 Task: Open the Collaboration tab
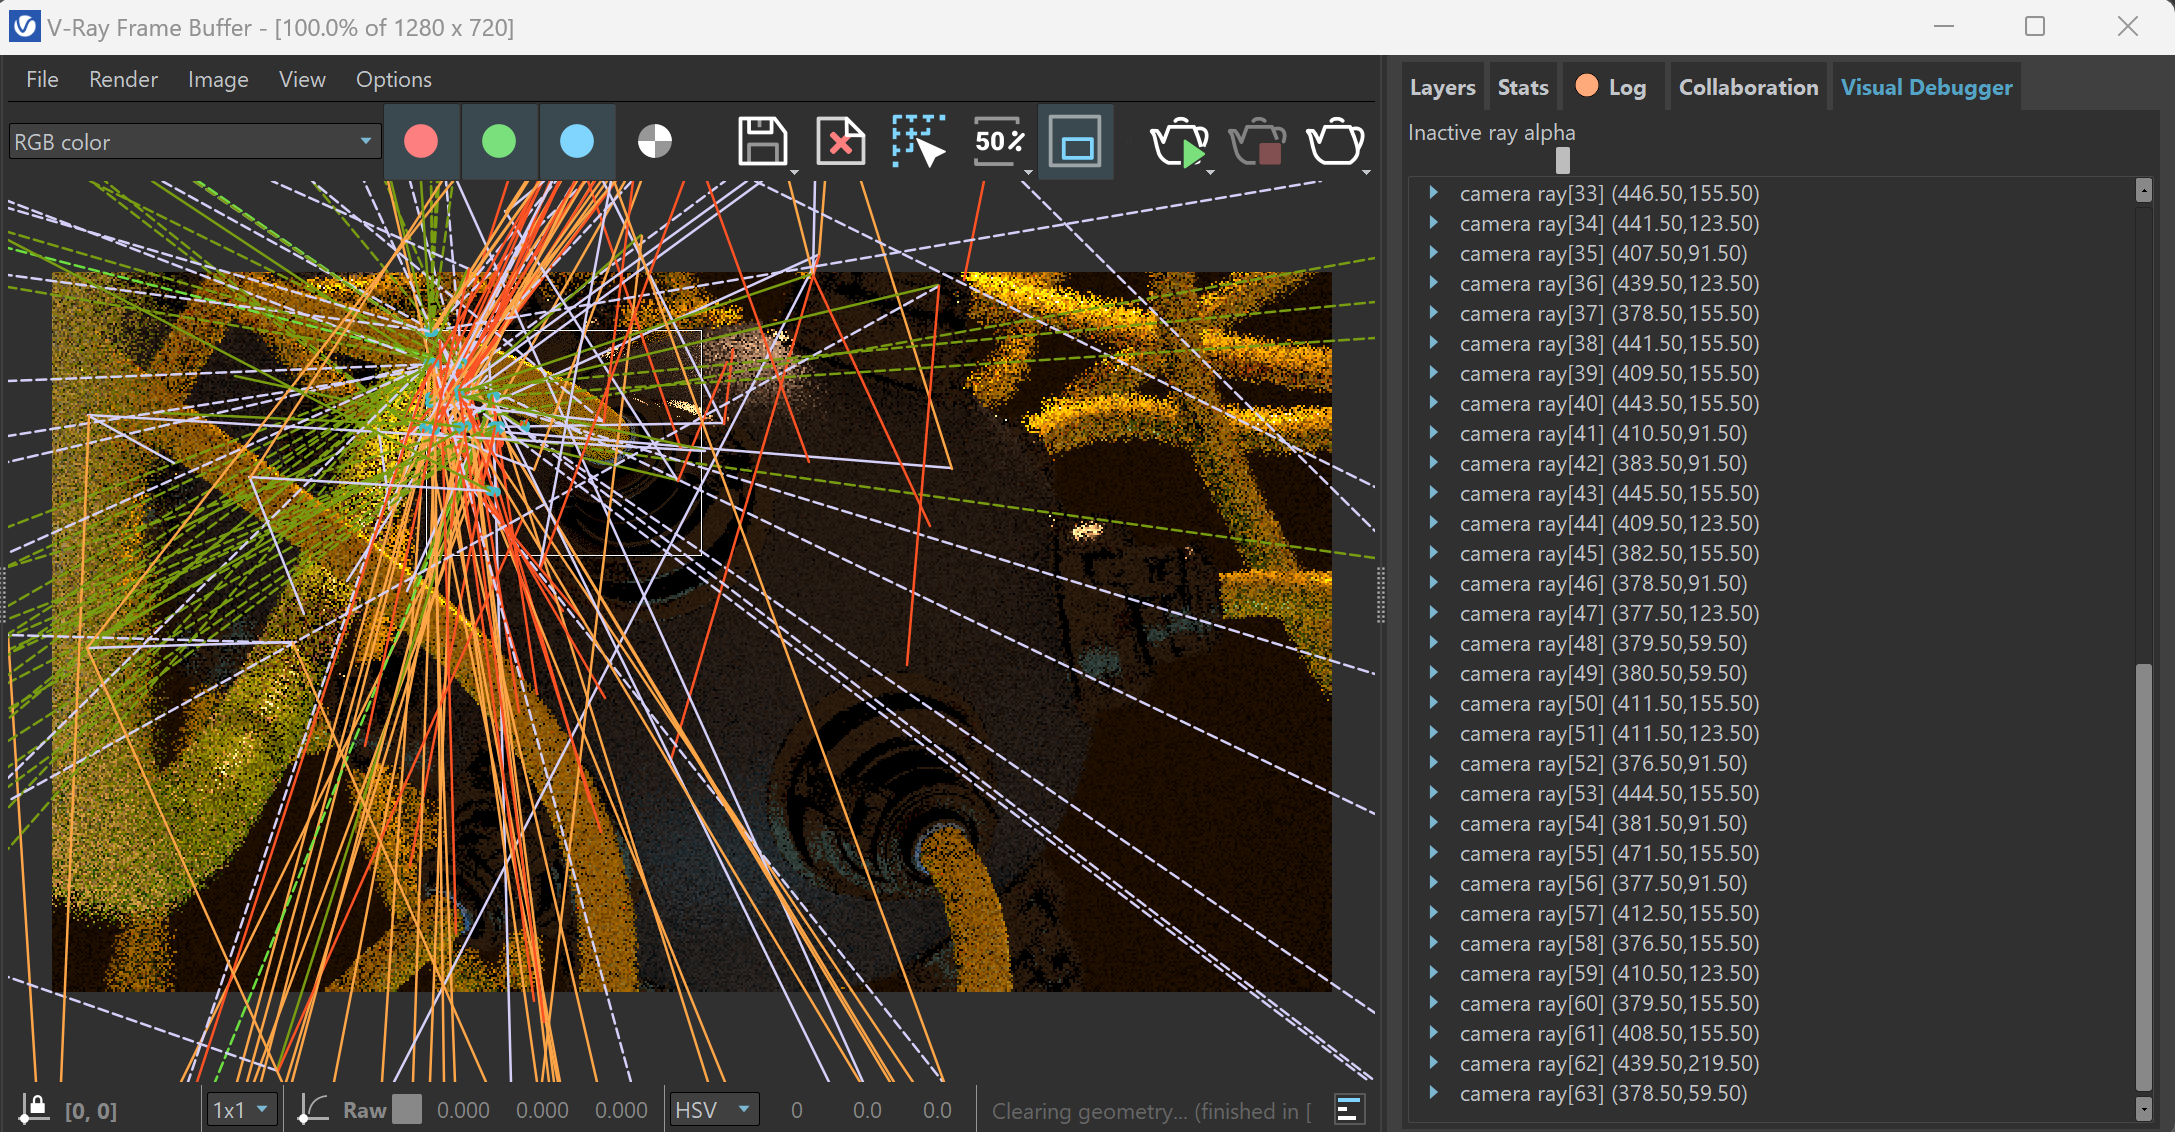(x=1748, y=87)
